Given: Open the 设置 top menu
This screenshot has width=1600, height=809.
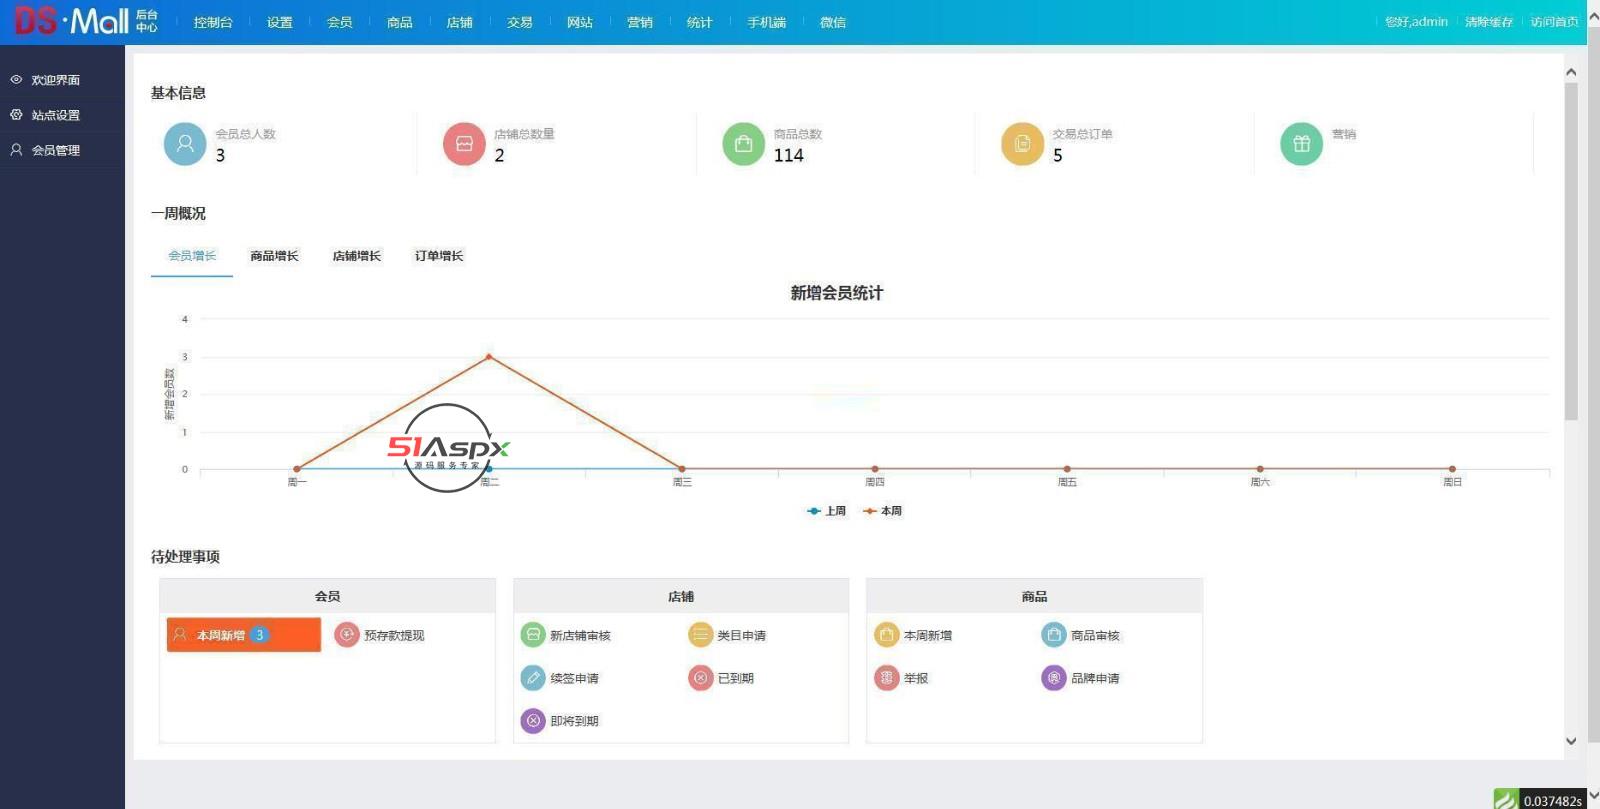Looking at the screenshot, I should 280,22.
